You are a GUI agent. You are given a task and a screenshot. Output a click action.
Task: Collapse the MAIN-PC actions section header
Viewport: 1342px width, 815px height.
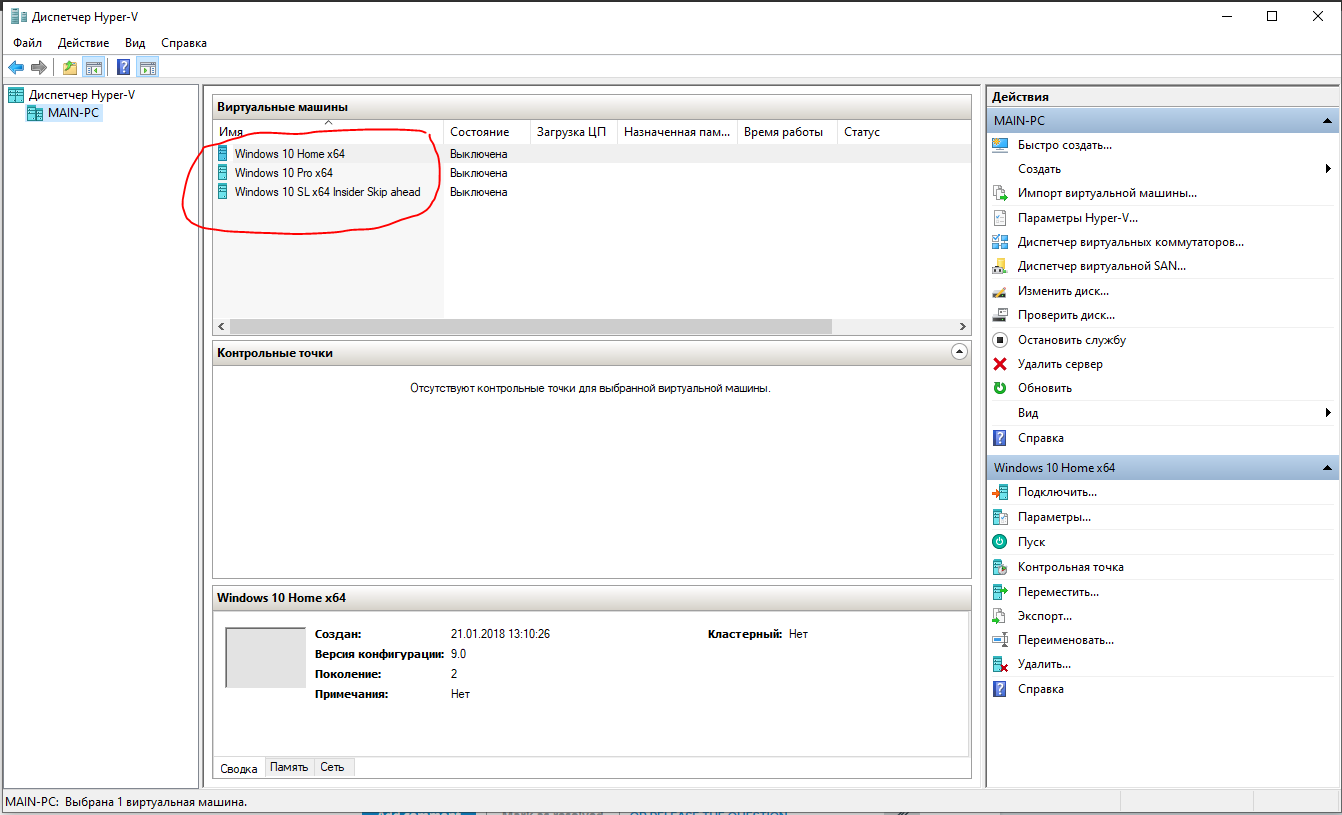pyautogui.click(x=1327, y=121)
